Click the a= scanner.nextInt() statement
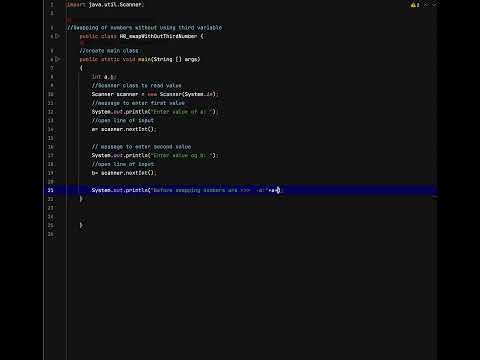 click(x=124, y=129)
